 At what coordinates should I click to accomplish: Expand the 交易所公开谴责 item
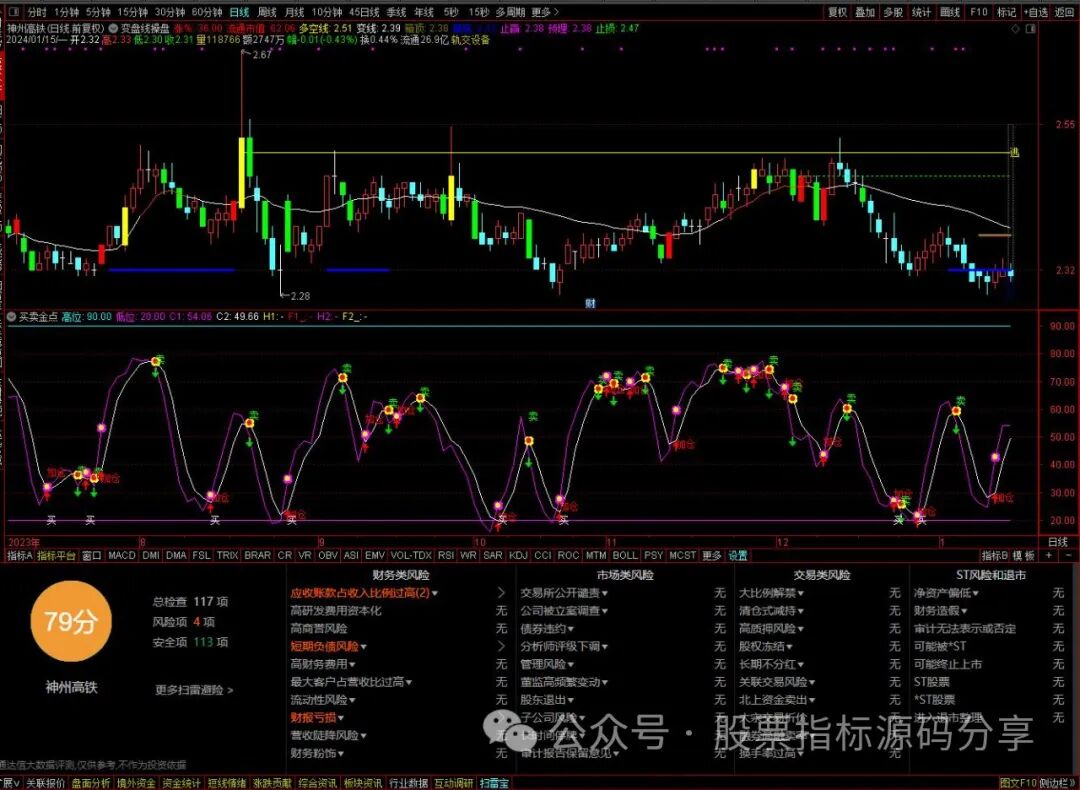(565, 592)
